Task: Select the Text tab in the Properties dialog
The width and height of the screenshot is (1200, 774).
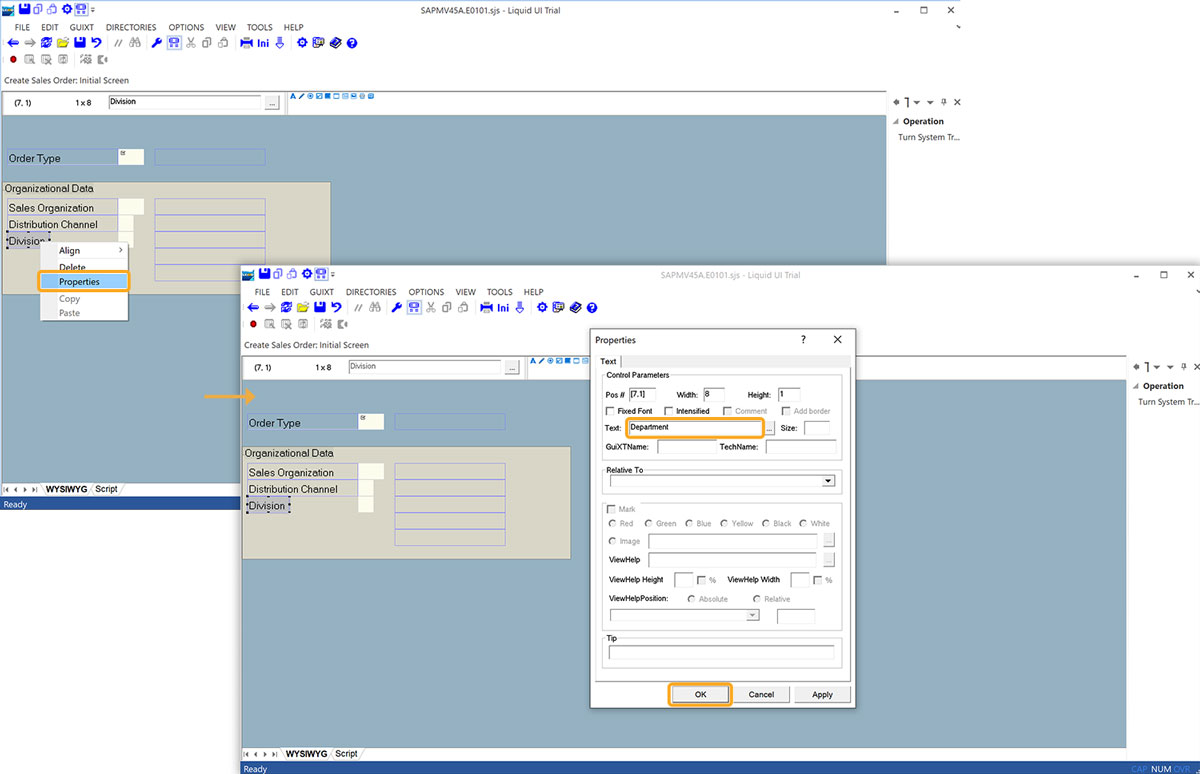Action: click(x=608, y=362)
